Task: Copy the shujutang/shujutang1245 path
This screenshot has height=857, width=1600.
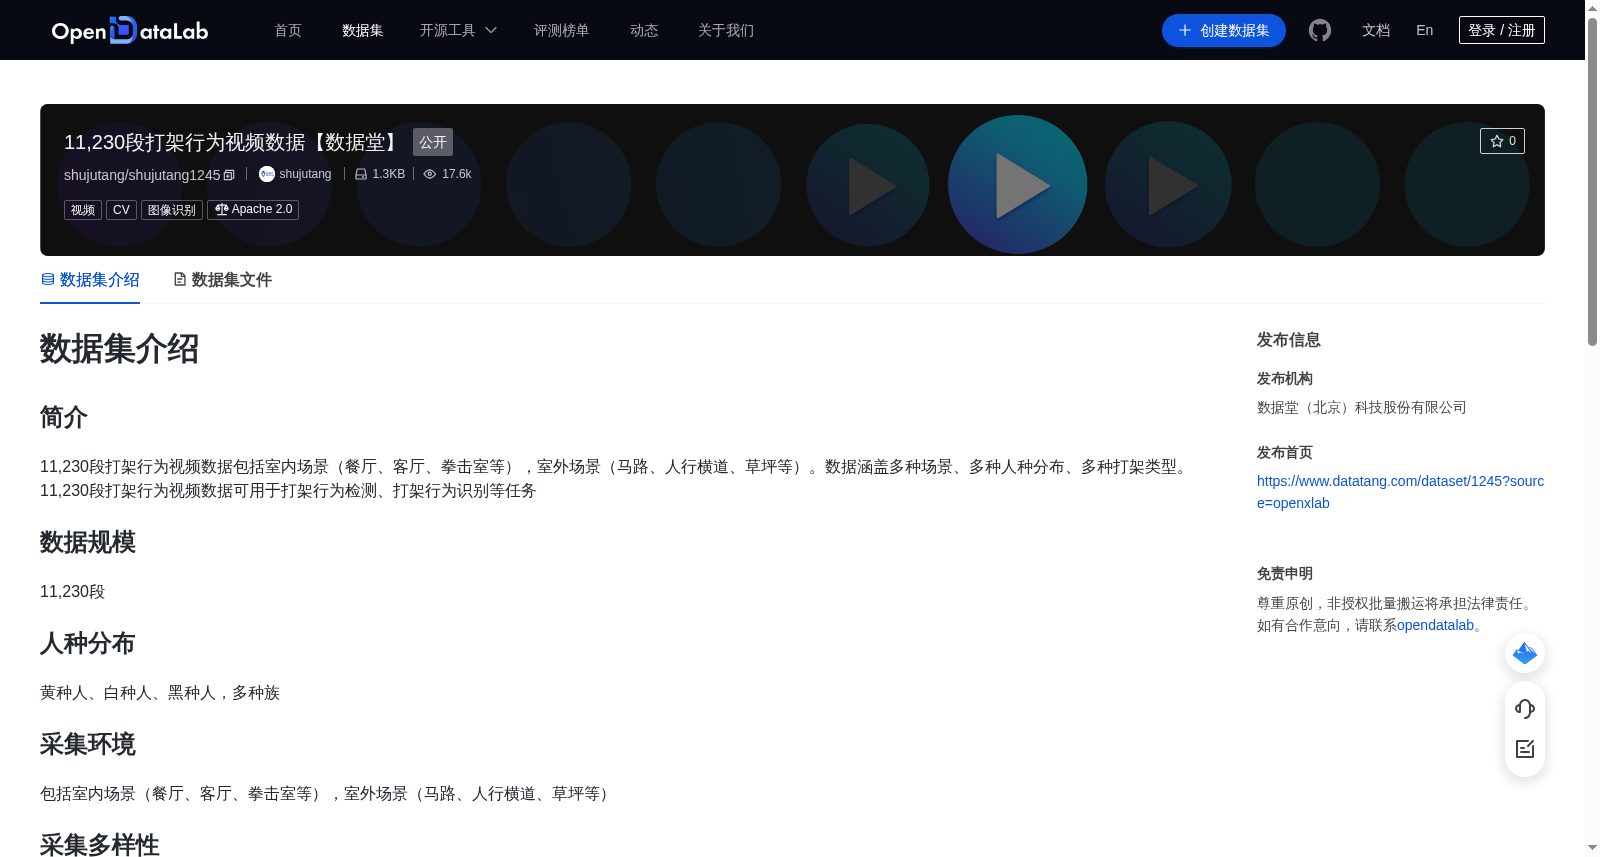Action: (x=229, y=175)
